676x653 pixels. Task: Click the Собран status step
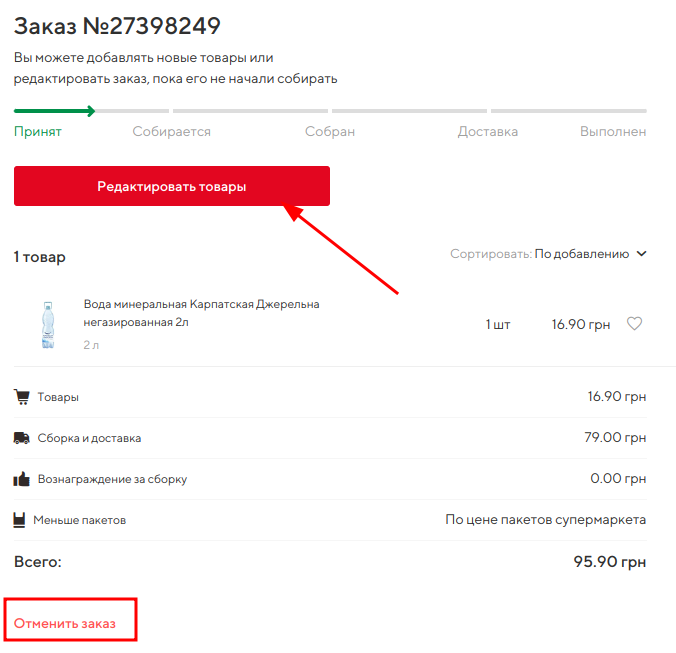(331, 132)
